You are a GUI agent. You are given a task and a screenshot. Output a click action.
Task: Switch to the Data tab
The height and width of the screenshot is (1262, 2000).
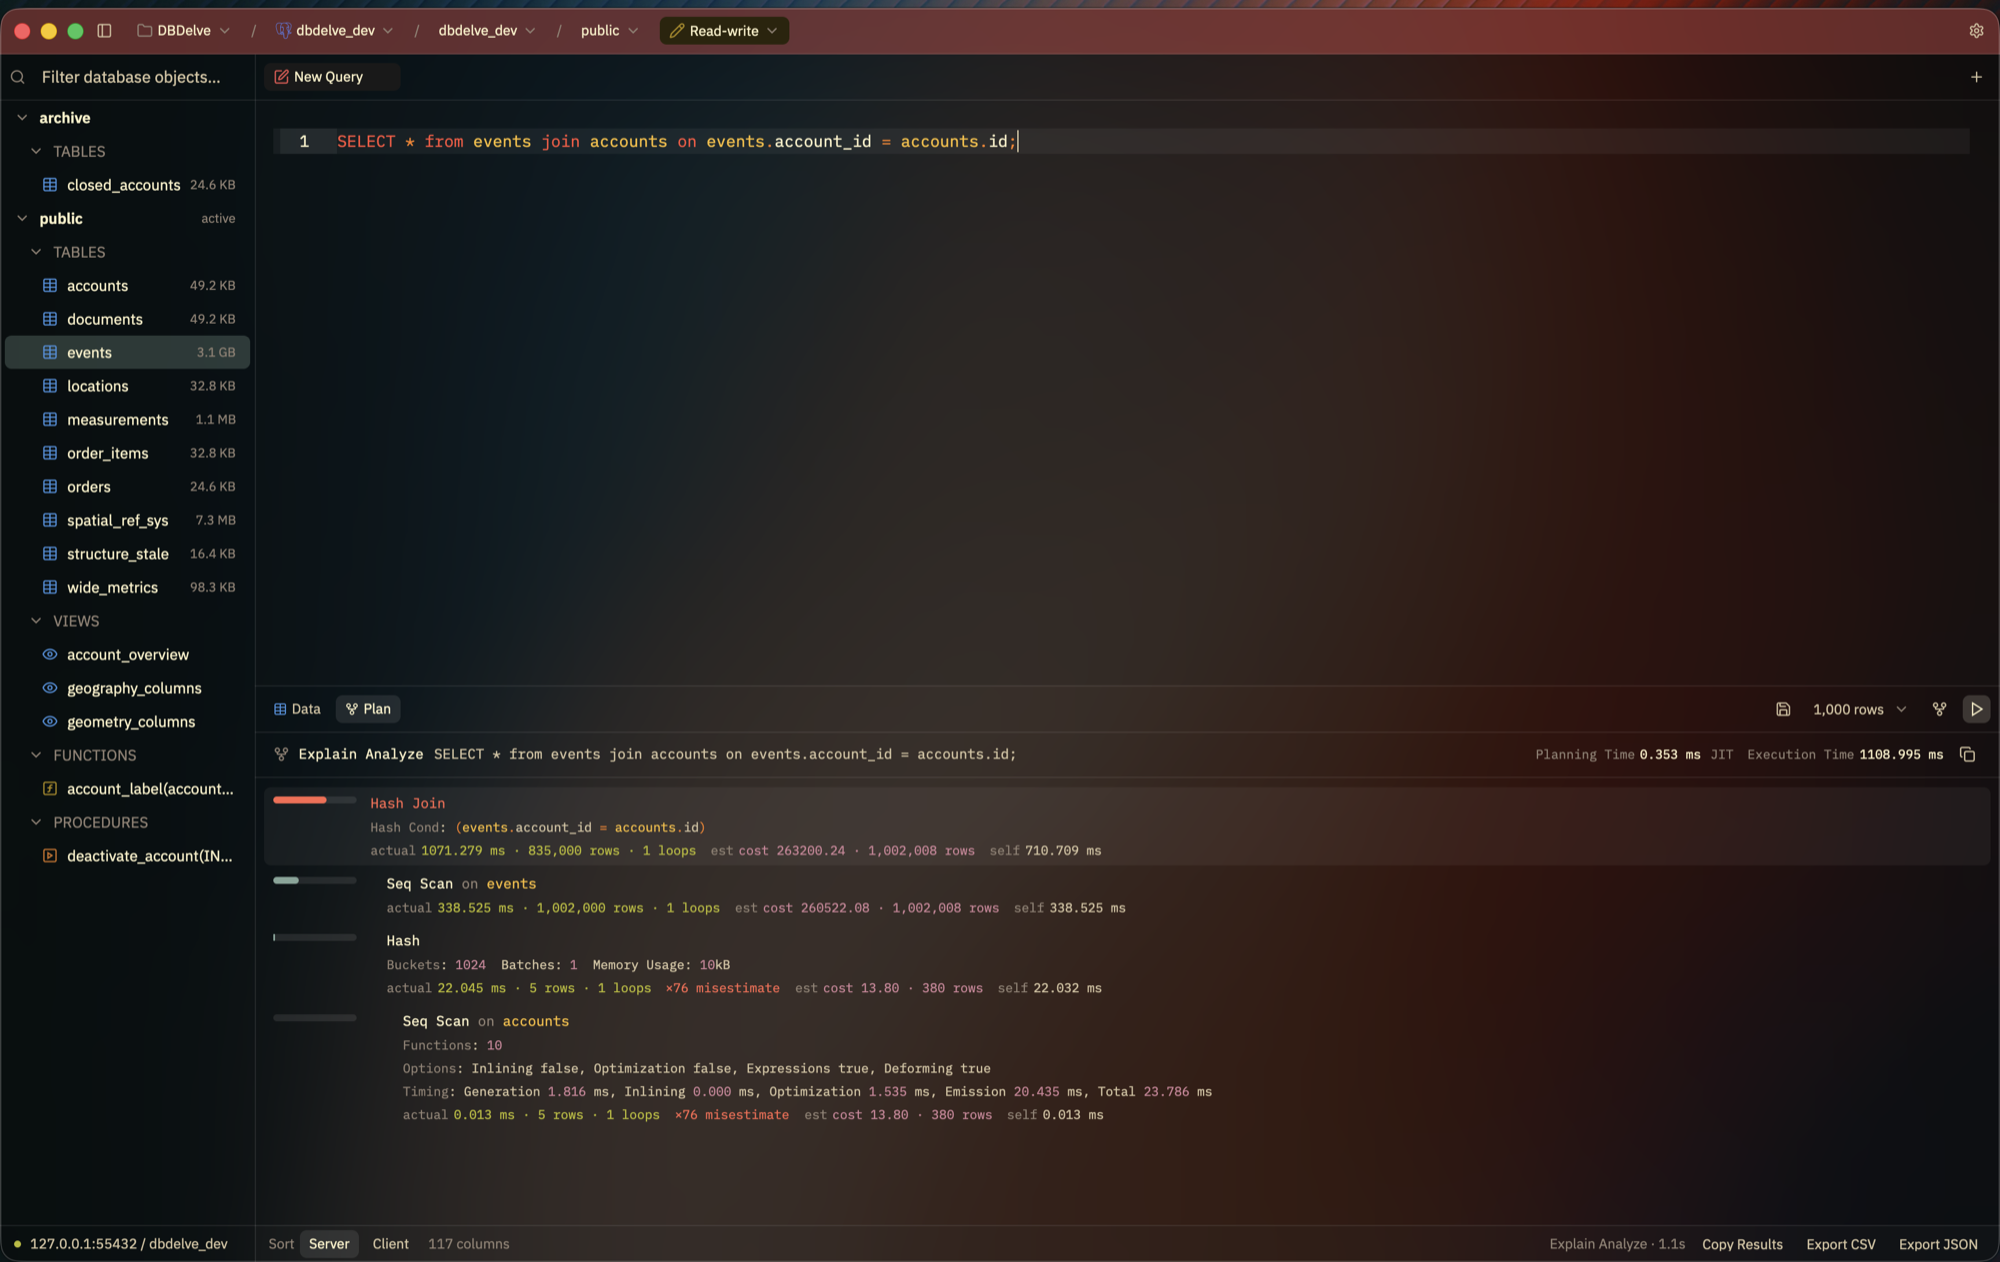pyautogui.click(x=297, y=709)
